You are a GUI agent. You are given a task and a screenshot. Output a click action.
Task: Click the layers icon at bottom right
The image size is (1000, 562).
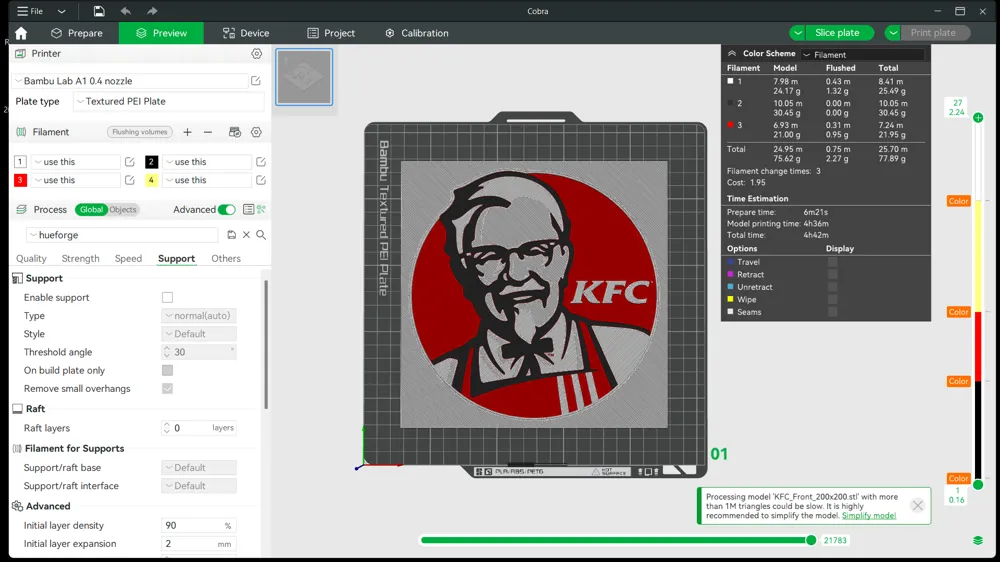(978, 540)
